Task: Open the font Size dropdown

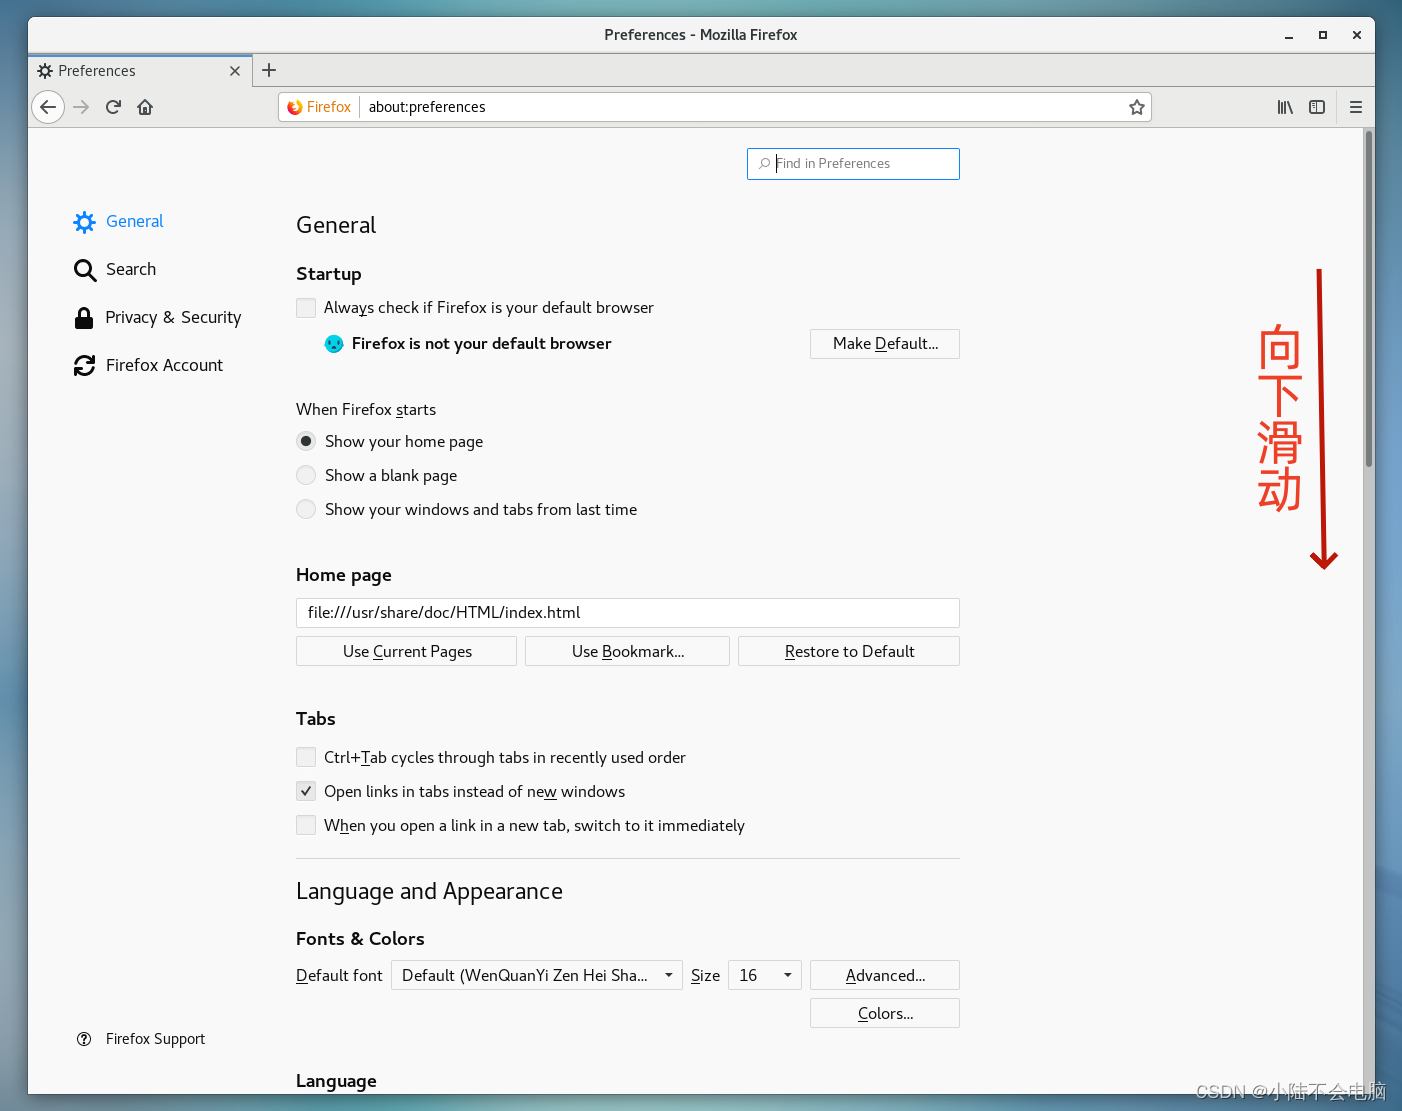Action: click(764, 975)
